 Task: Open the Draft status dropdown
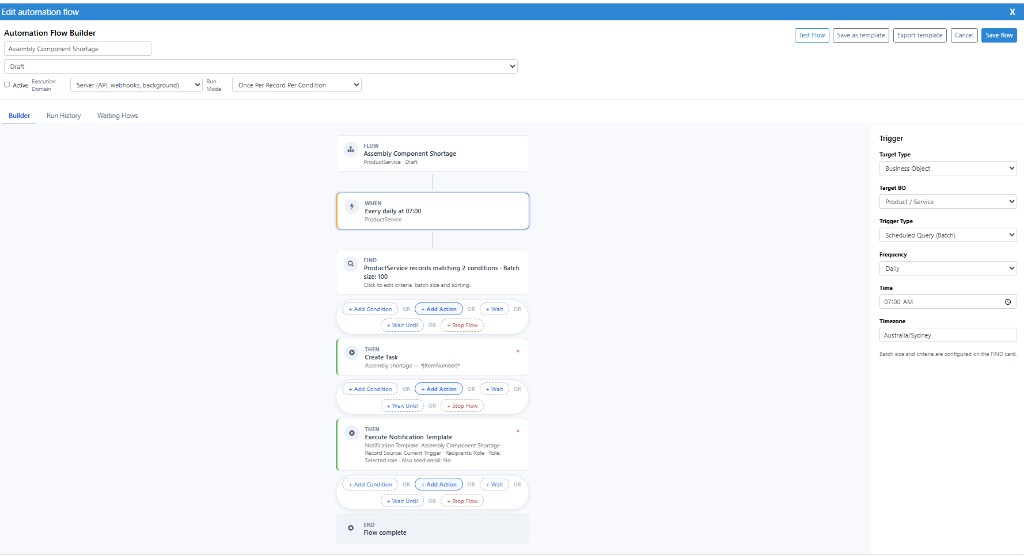pos(261,66)
